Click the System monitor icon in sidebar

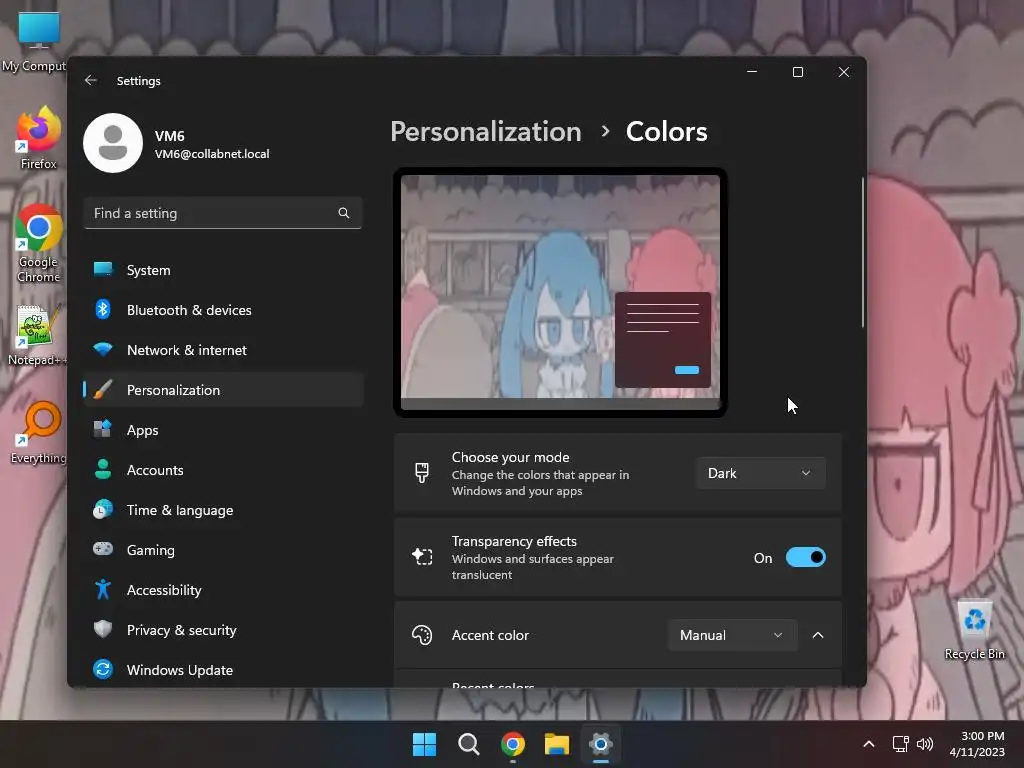point(103,270)
